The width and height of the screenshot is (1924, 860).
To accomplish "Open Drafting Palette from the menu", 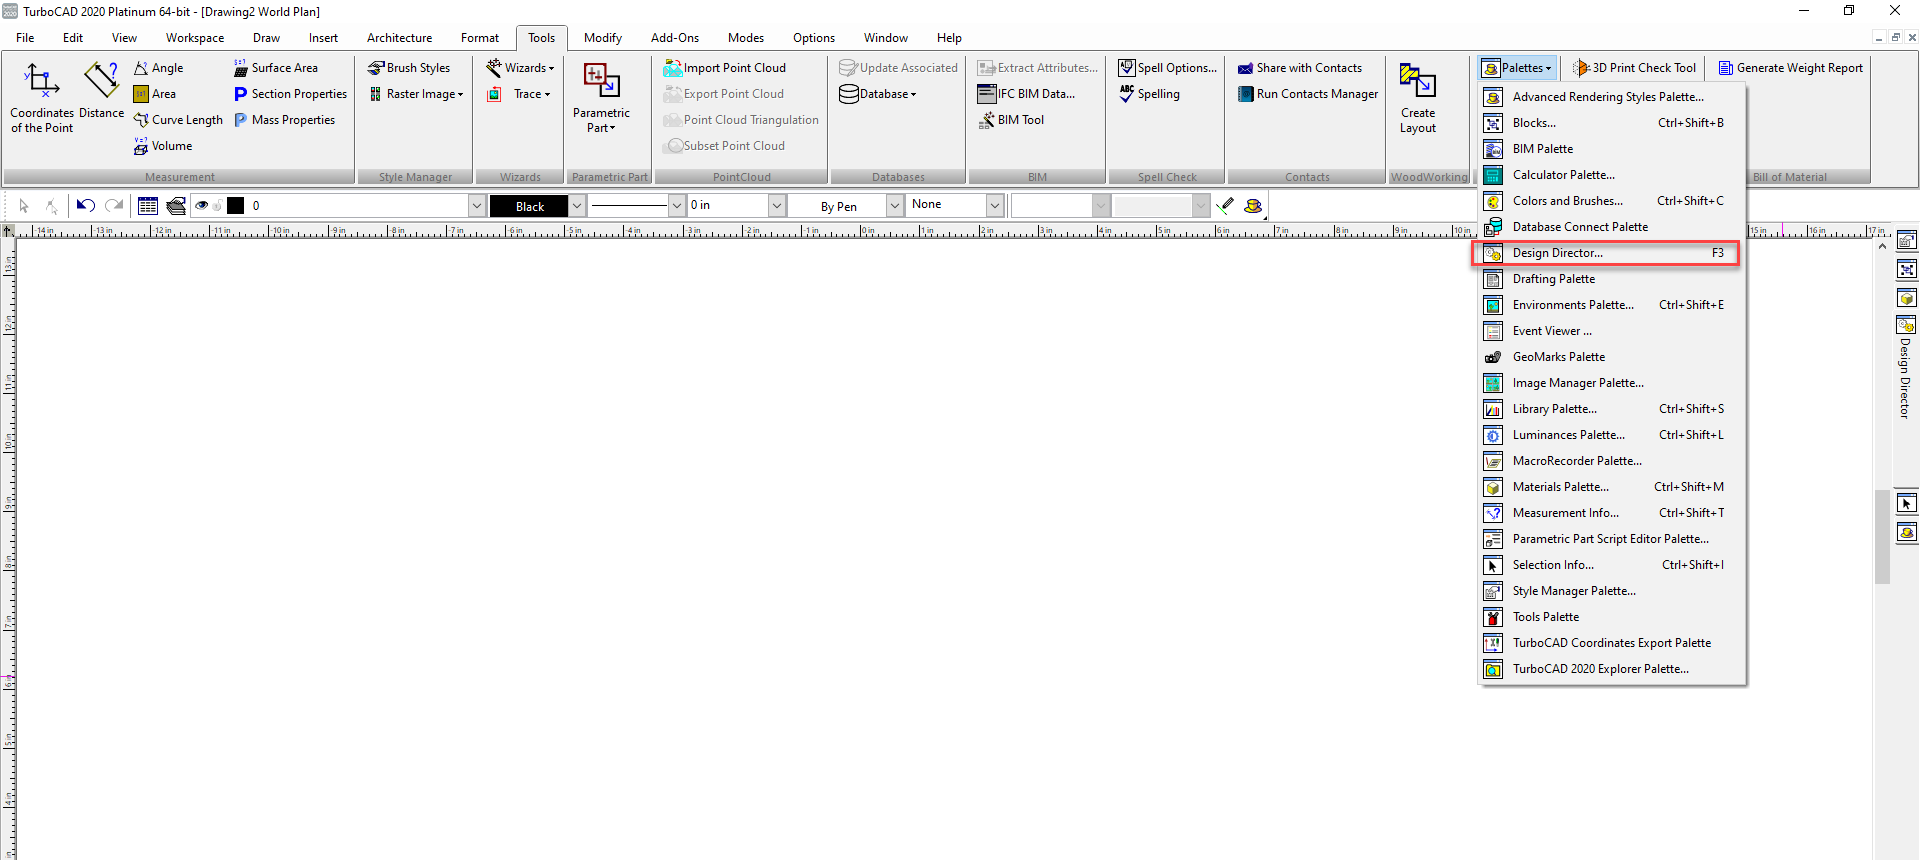I will tap(1612, 279).
